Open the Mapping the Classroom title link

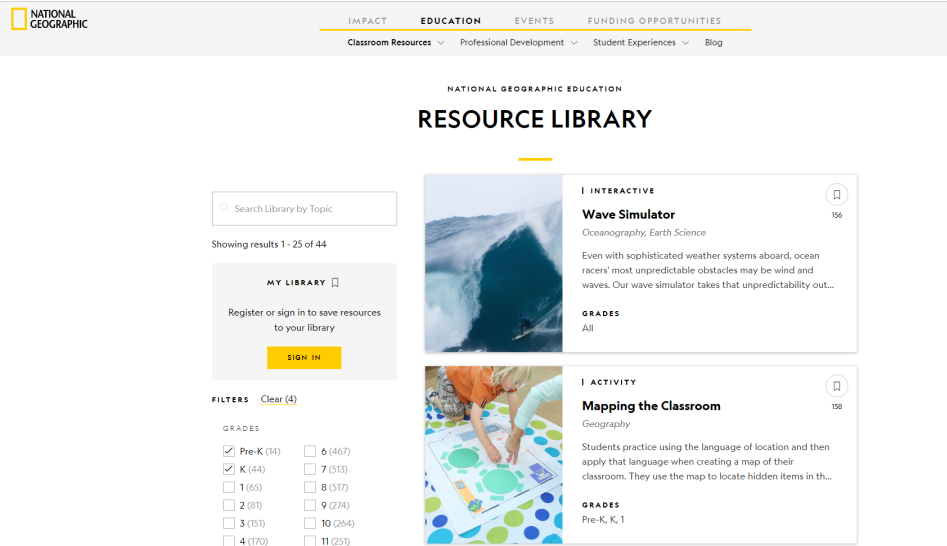tap(651, 406)
